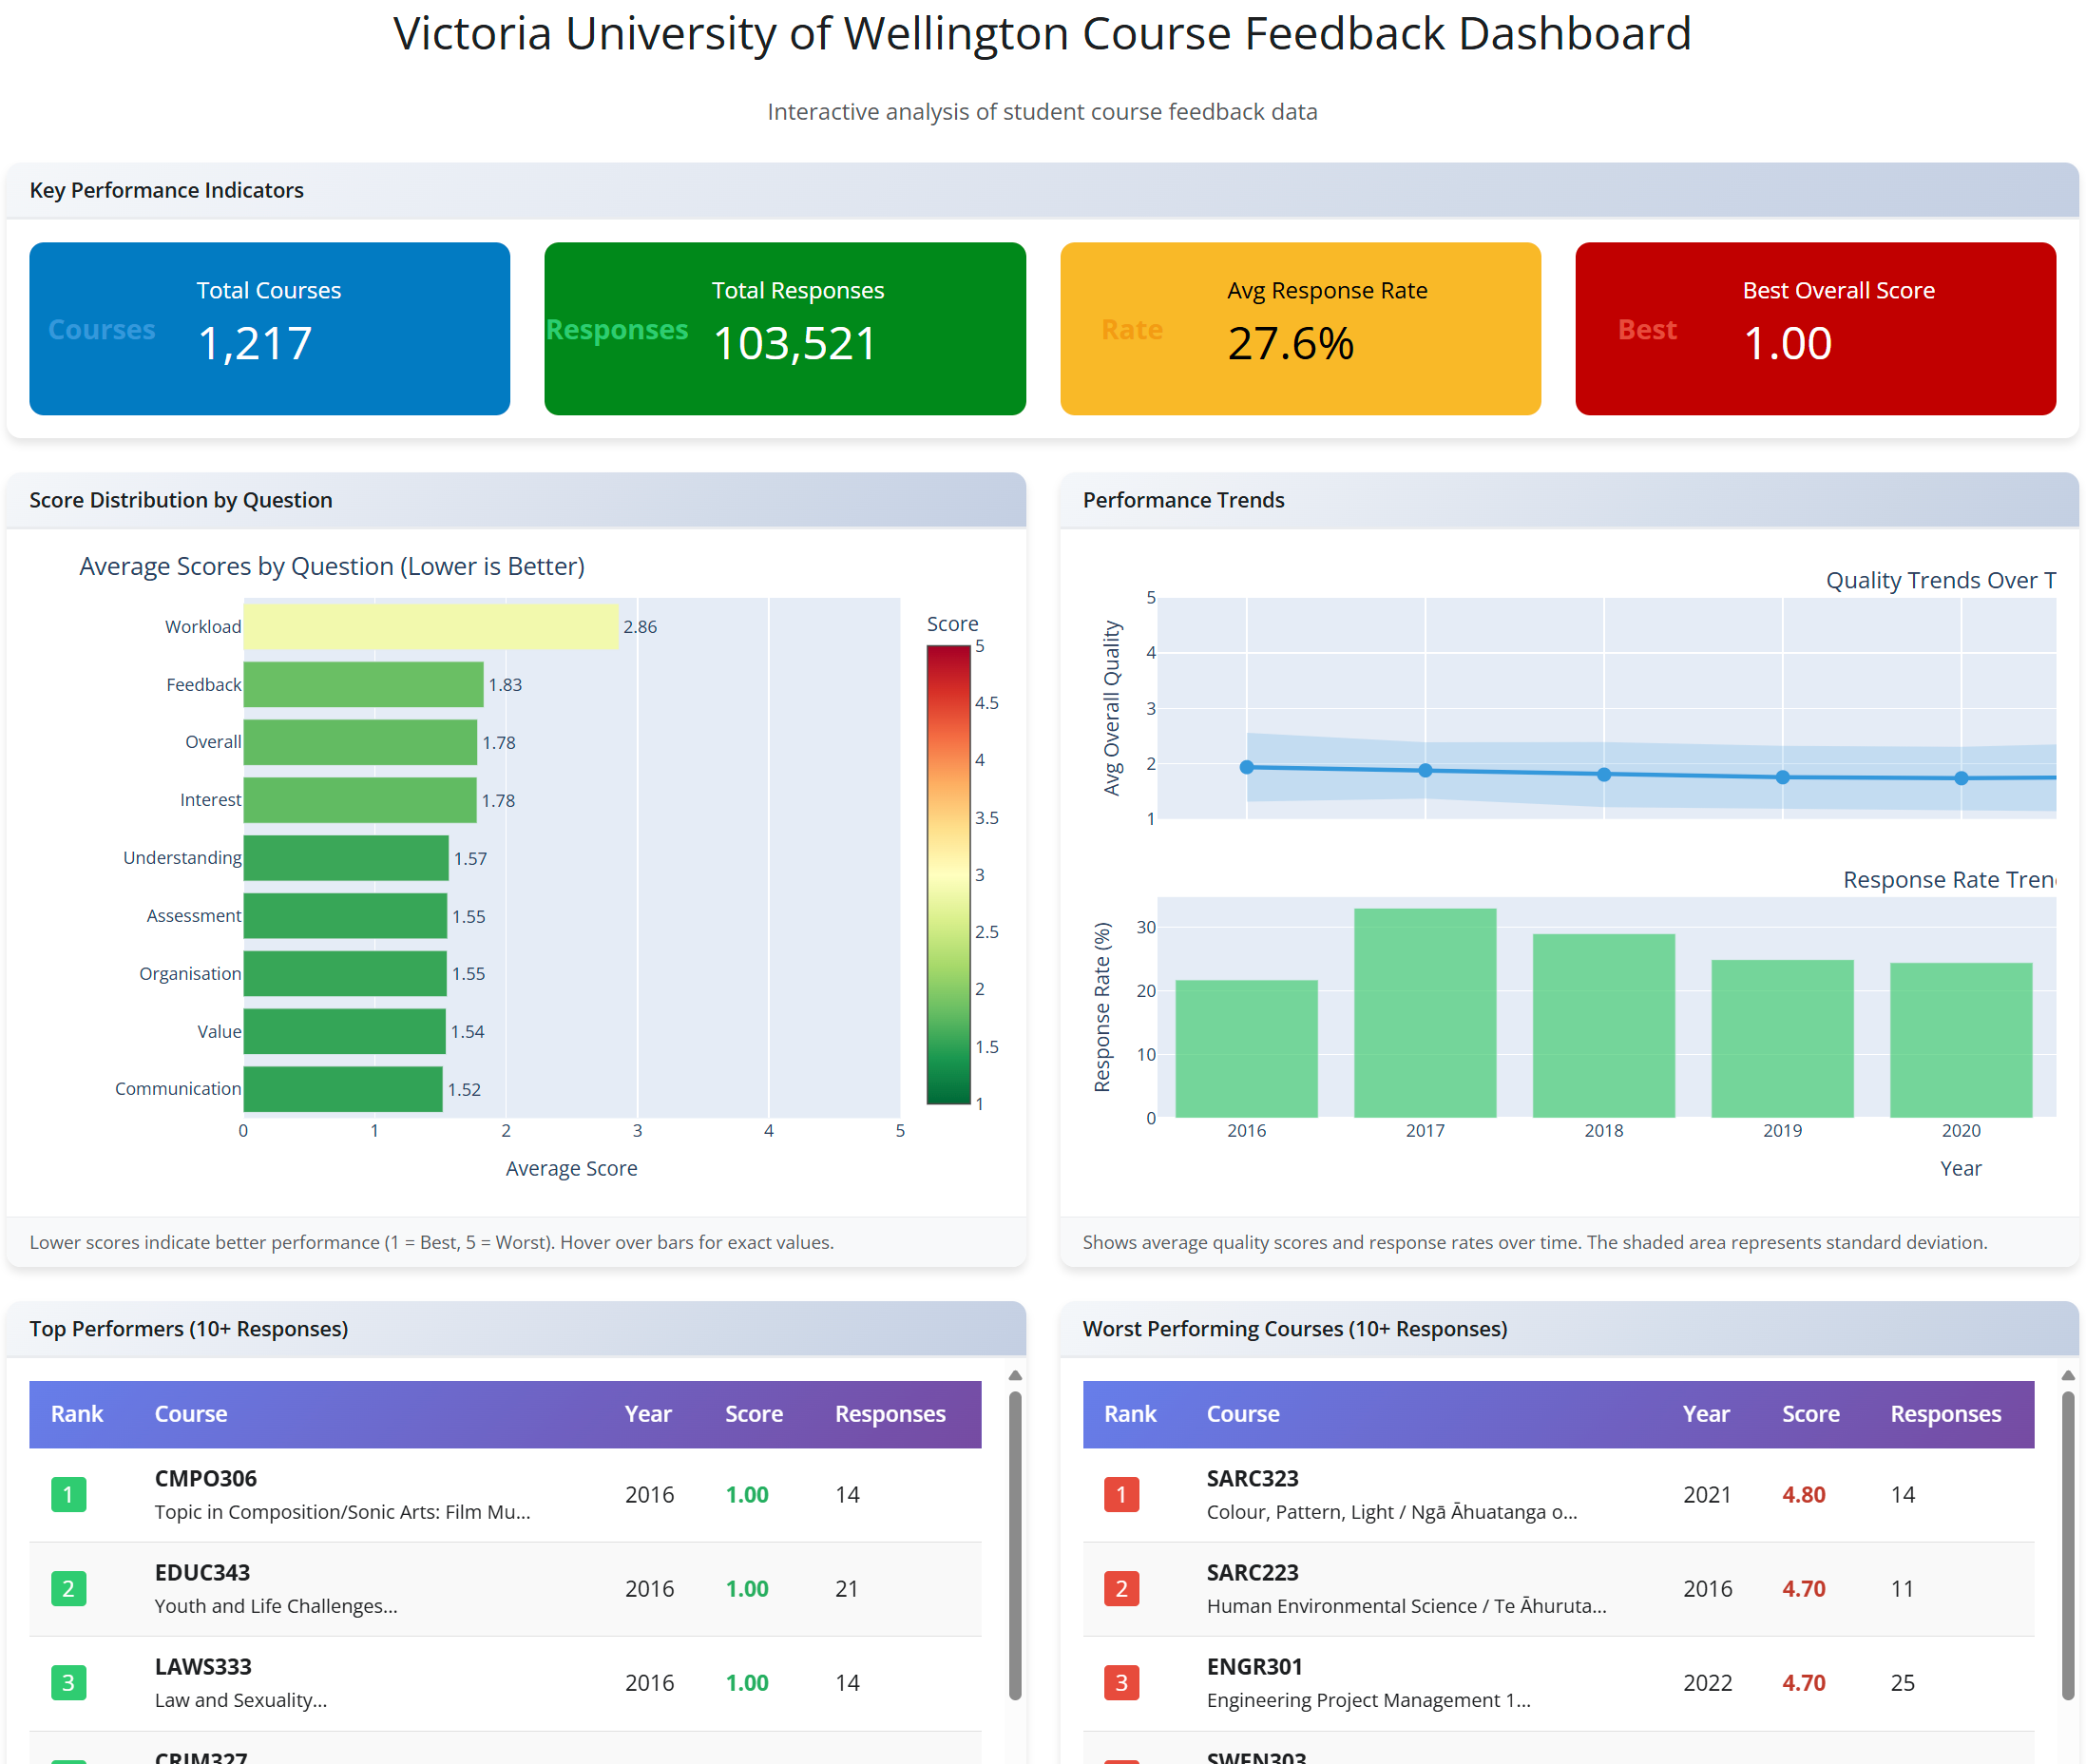Click the 2019 quality trend data point

coord(1782,777)
